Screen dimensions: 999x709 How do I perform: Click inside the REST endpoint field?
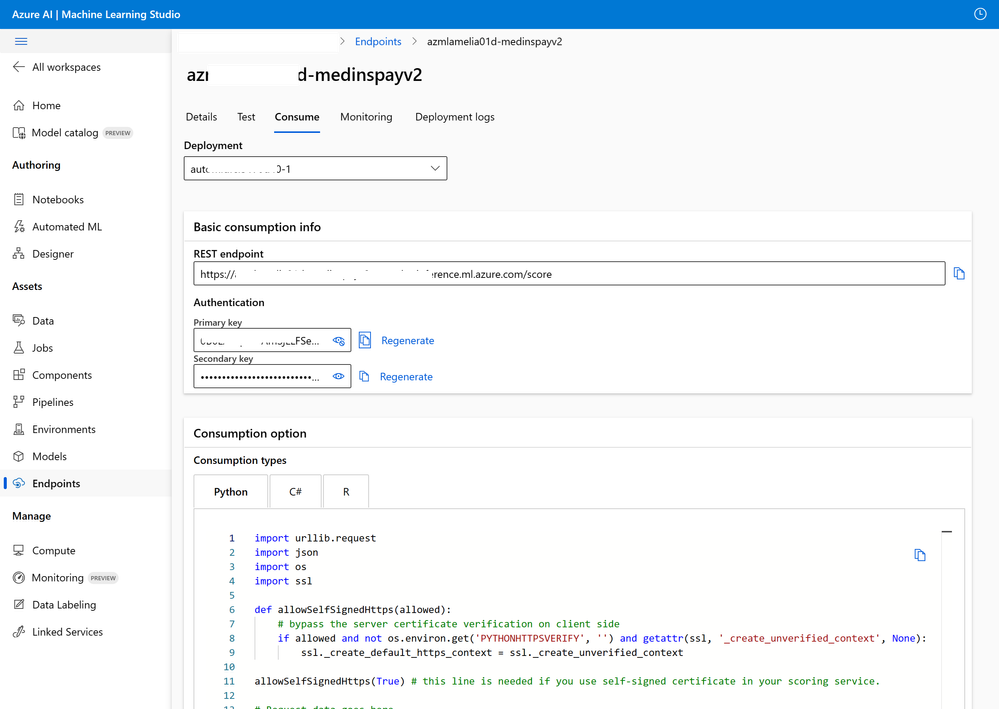tap(569, 274)
